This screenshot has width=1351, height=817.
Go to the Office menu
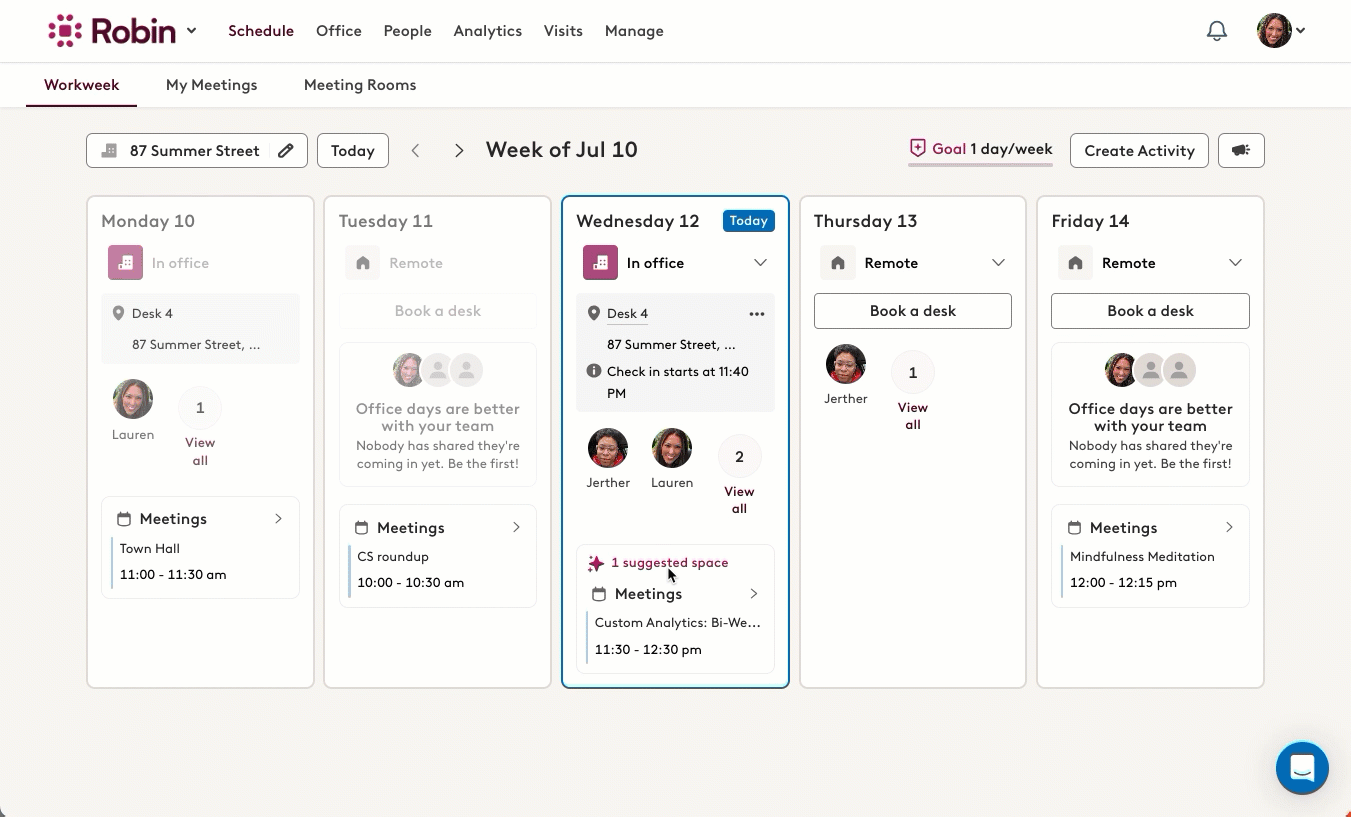pos(339,31)
